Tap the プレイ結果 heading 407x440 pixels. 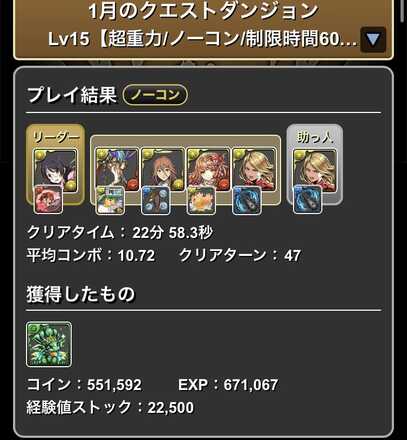tap(72, 95)
